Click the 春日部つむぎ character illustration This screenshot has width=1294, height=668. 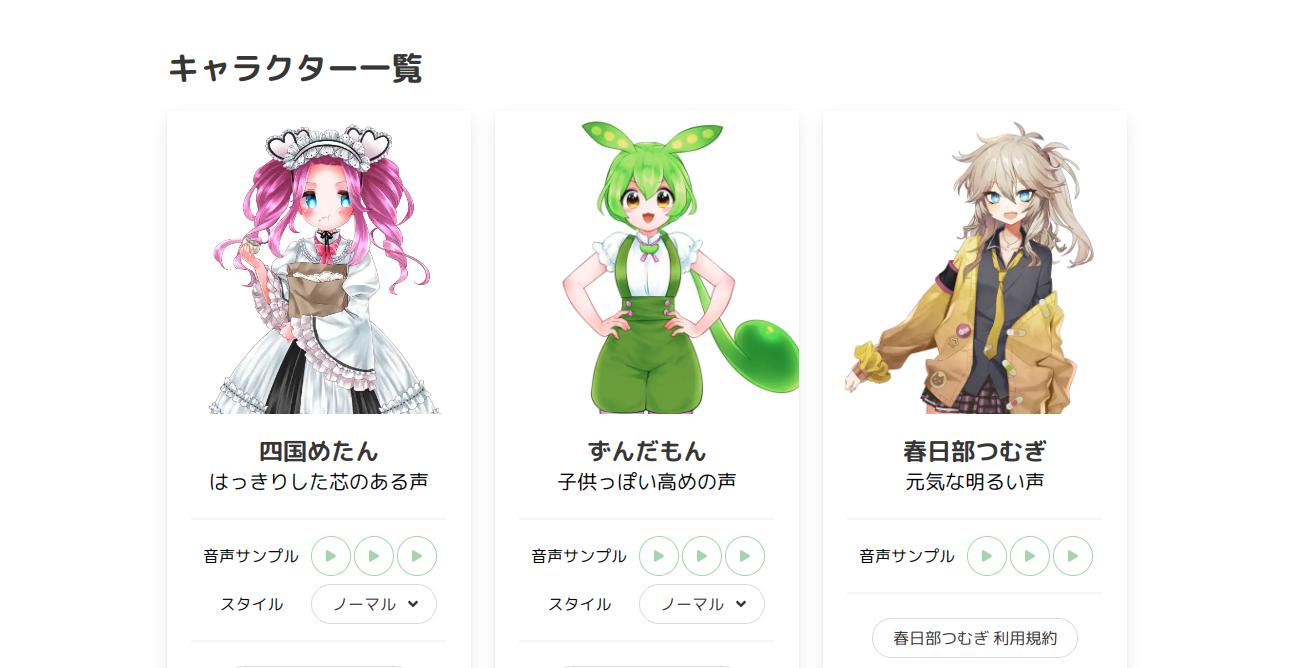point(975,268)
